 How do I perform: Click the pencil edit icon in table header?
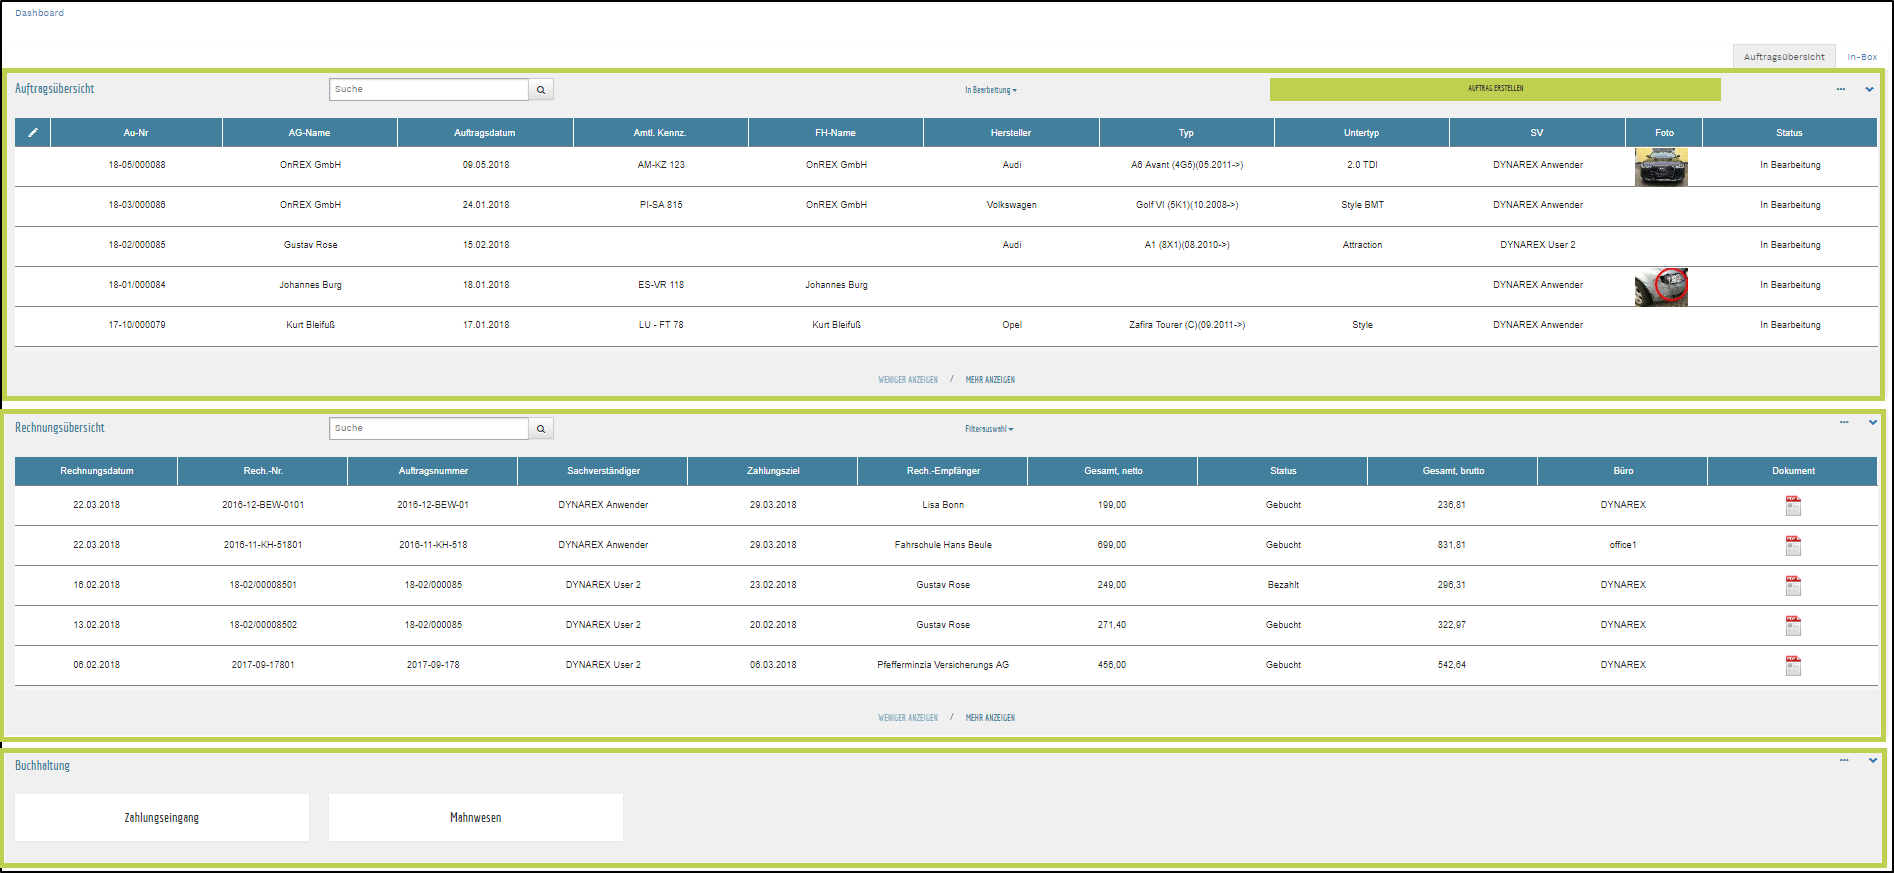point(33,132)
